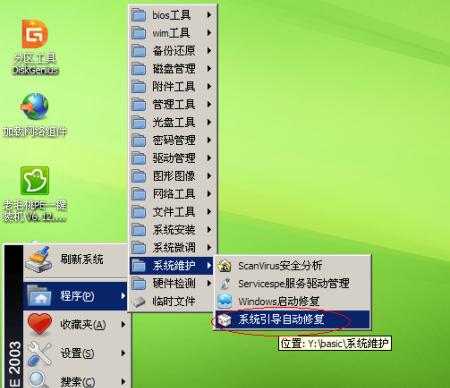
Task: Open the 密码管理 menu folder
Action: (x=172, y=140)
